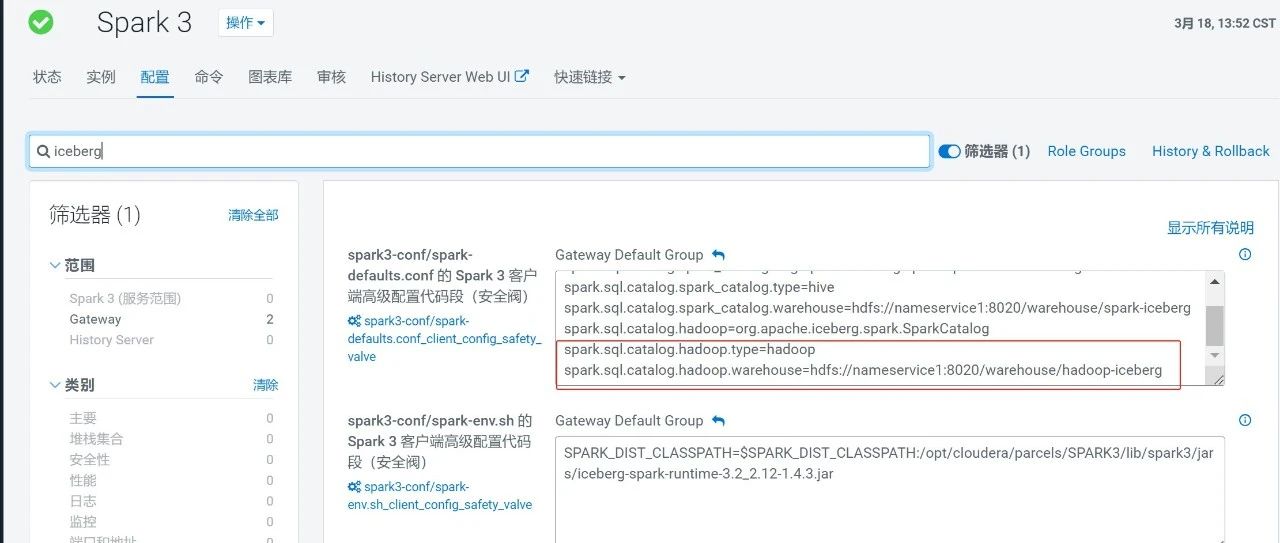This screenshot has width=1280, height=543.
Task: Click the search magnifier icon
Action: [x=43, y=151]
